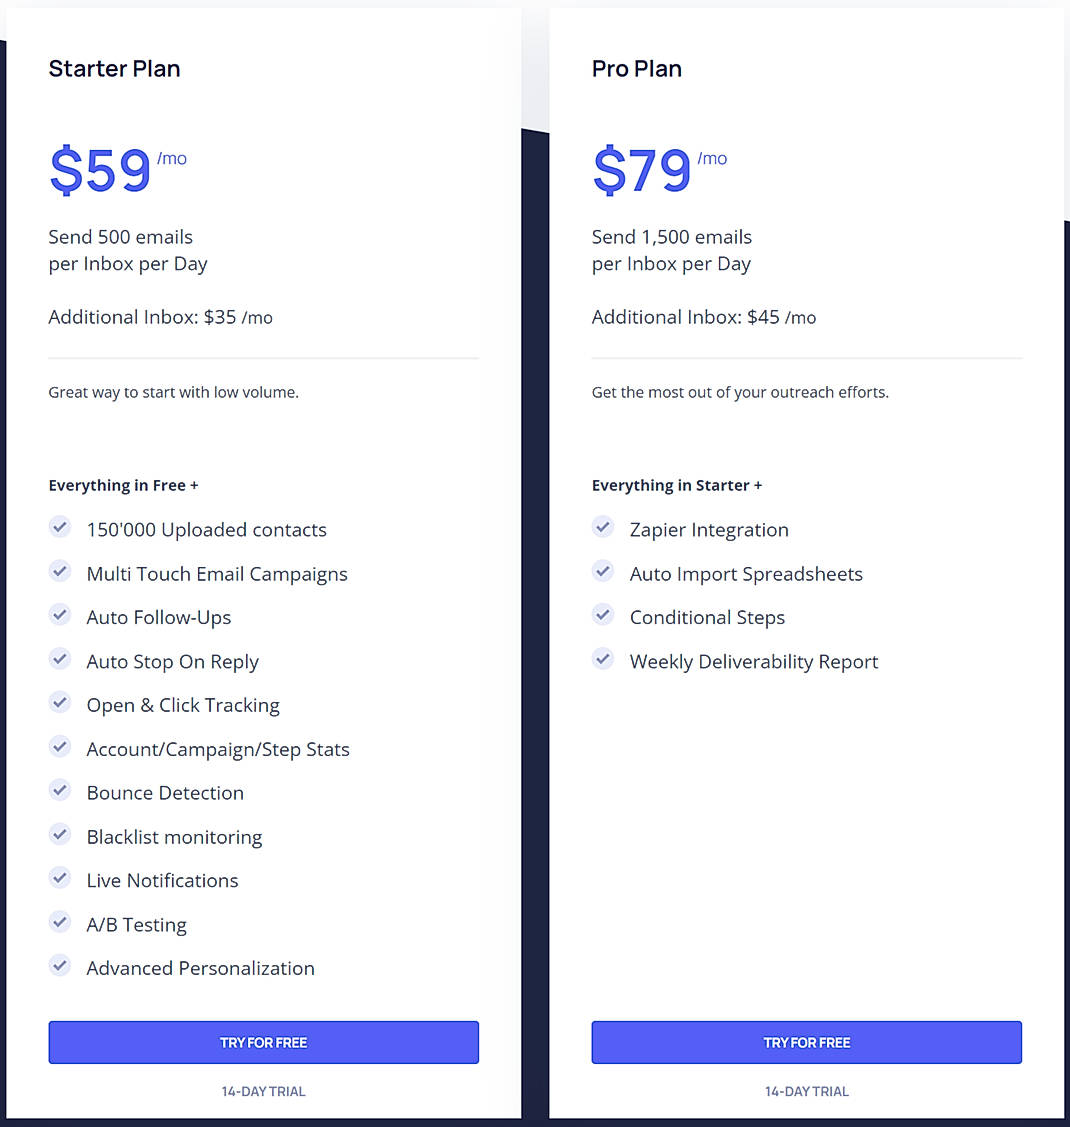Click TRY FOR FREE under the Pro Plan
This screenshot has height=1127, width=1070.
coord(807,1042)
